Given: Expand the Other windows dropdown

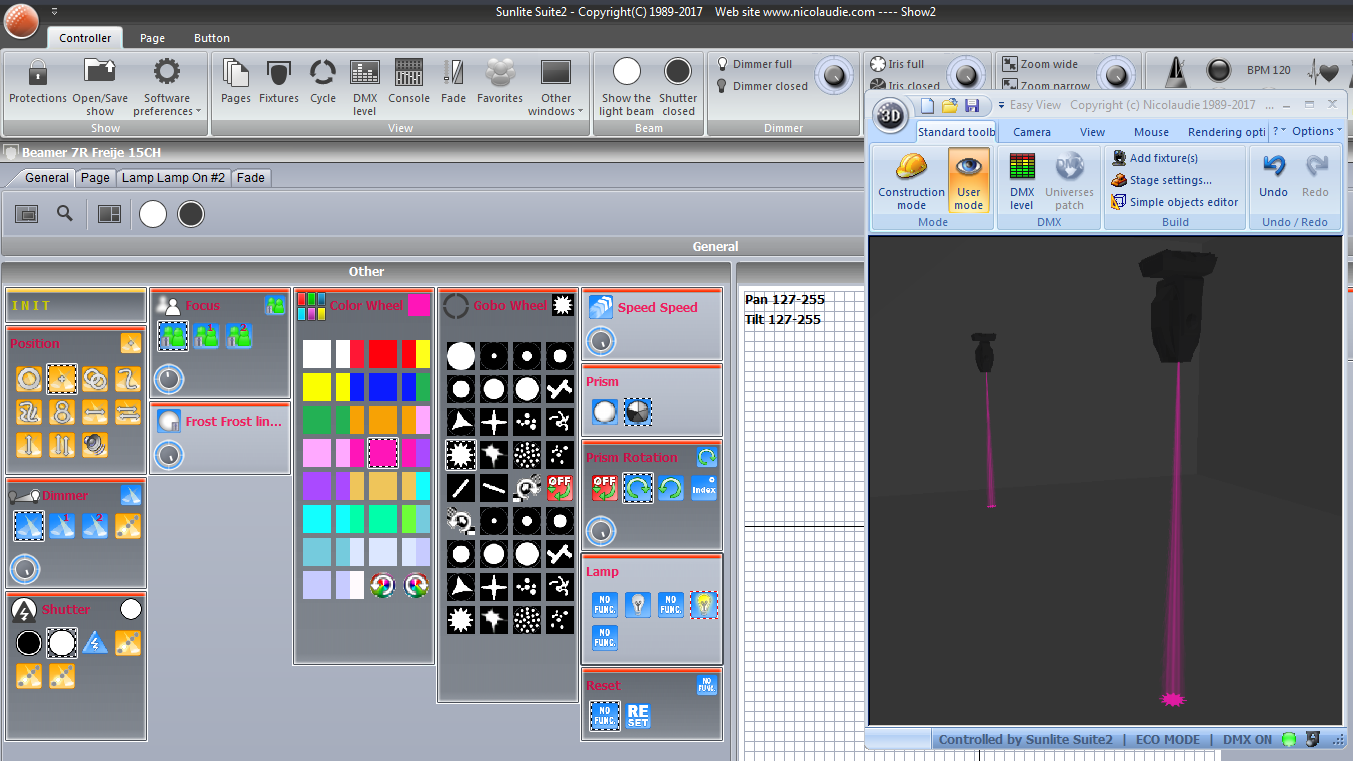Looking at the screenshot, I should pyautogui.click(x=556, y=87).
